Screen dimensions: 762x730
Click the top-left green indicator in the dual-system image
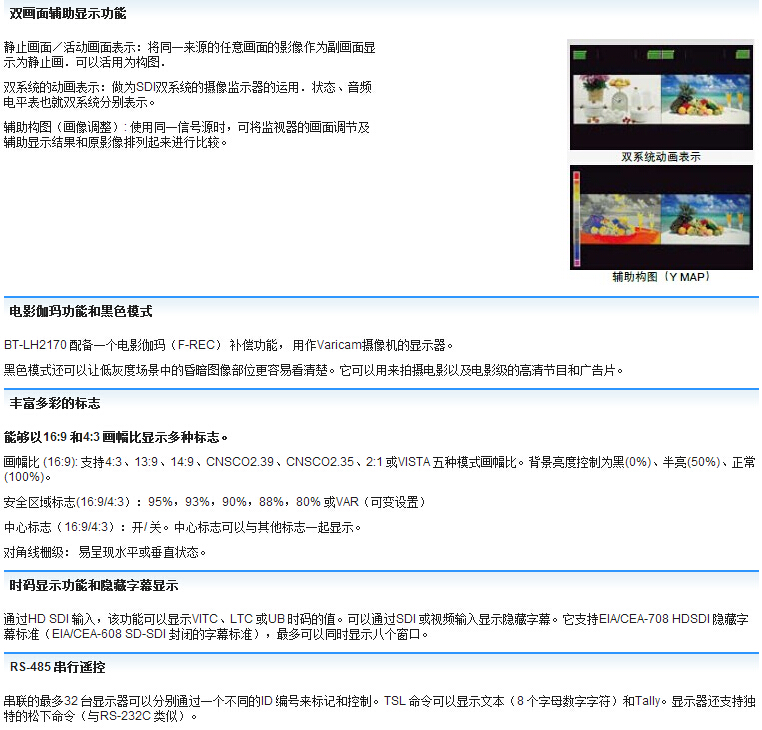click(581, 55)
